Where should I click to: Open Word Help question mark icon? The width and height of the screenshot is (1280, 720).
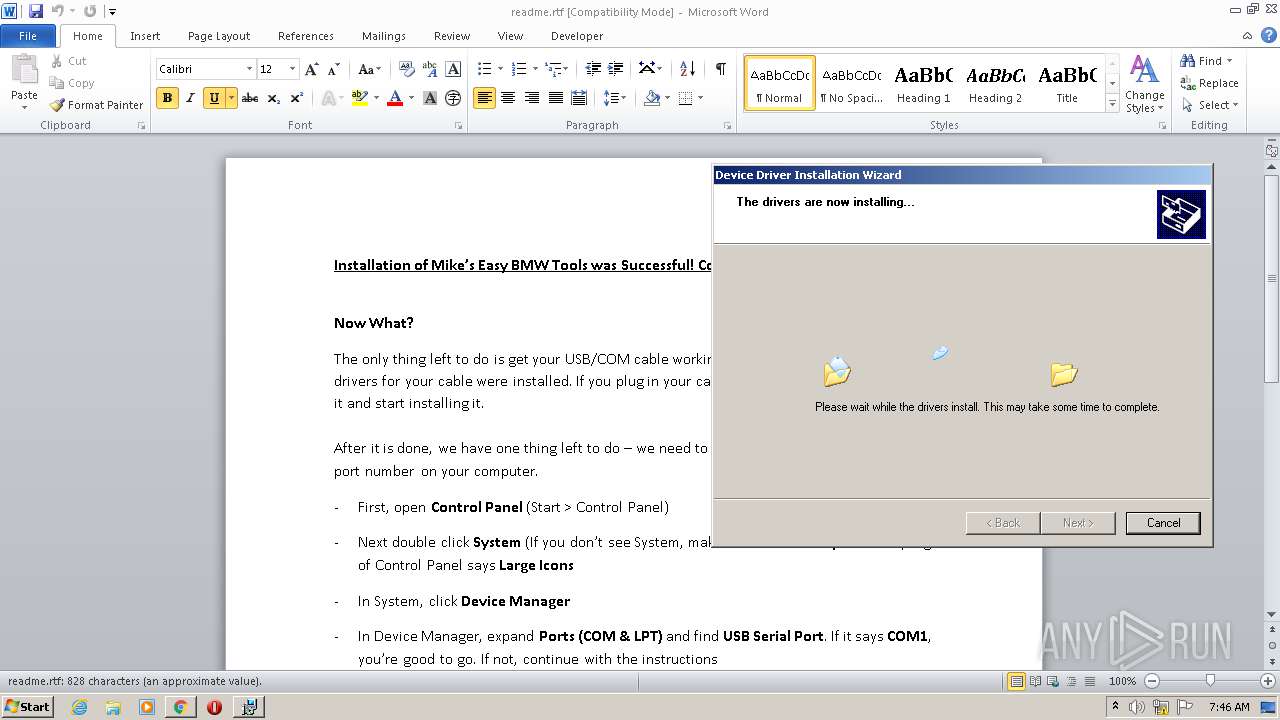[1269, 35]
